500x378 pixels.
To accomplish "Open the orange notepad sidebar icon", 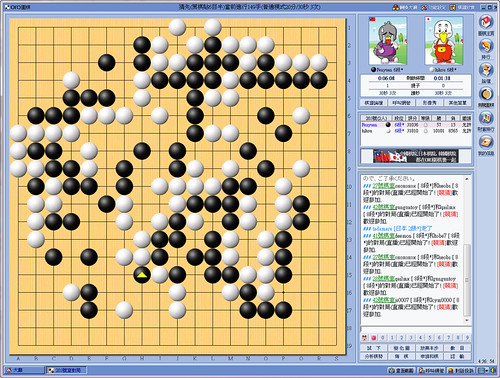I will click(x=486, y=142).
